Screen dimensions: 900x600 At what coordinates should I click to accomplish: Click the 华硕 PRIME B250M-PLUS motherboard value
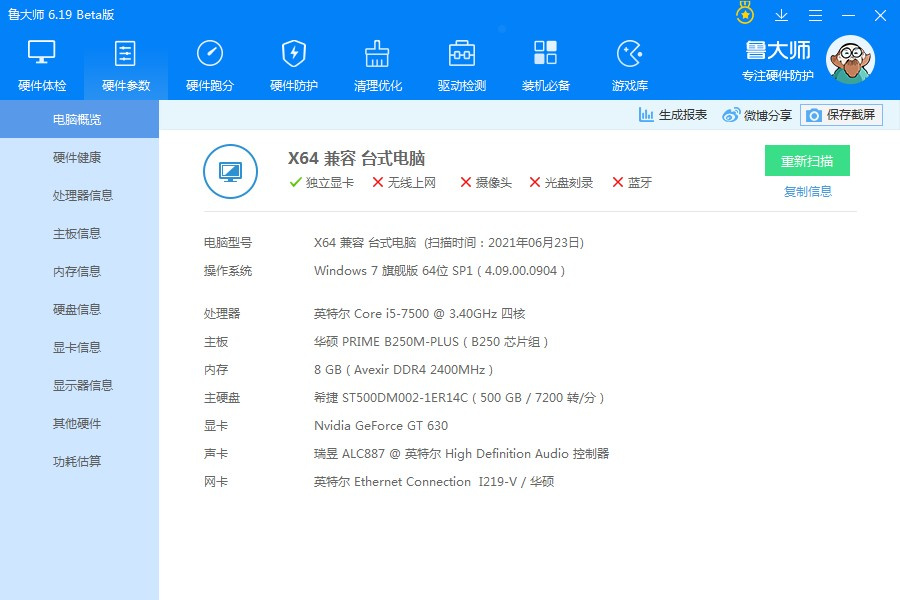tap(431, 342)
